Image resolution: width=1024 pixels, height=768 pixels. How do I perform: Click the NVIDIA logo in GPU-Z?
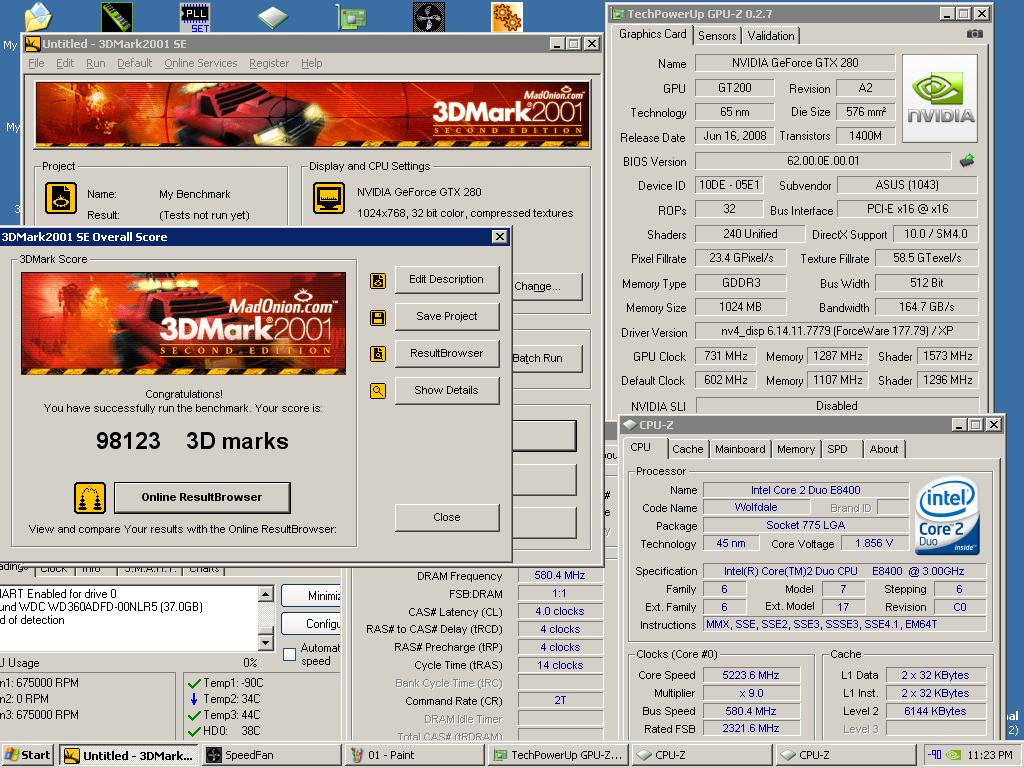pyautogui.click(x=940, y=99)
